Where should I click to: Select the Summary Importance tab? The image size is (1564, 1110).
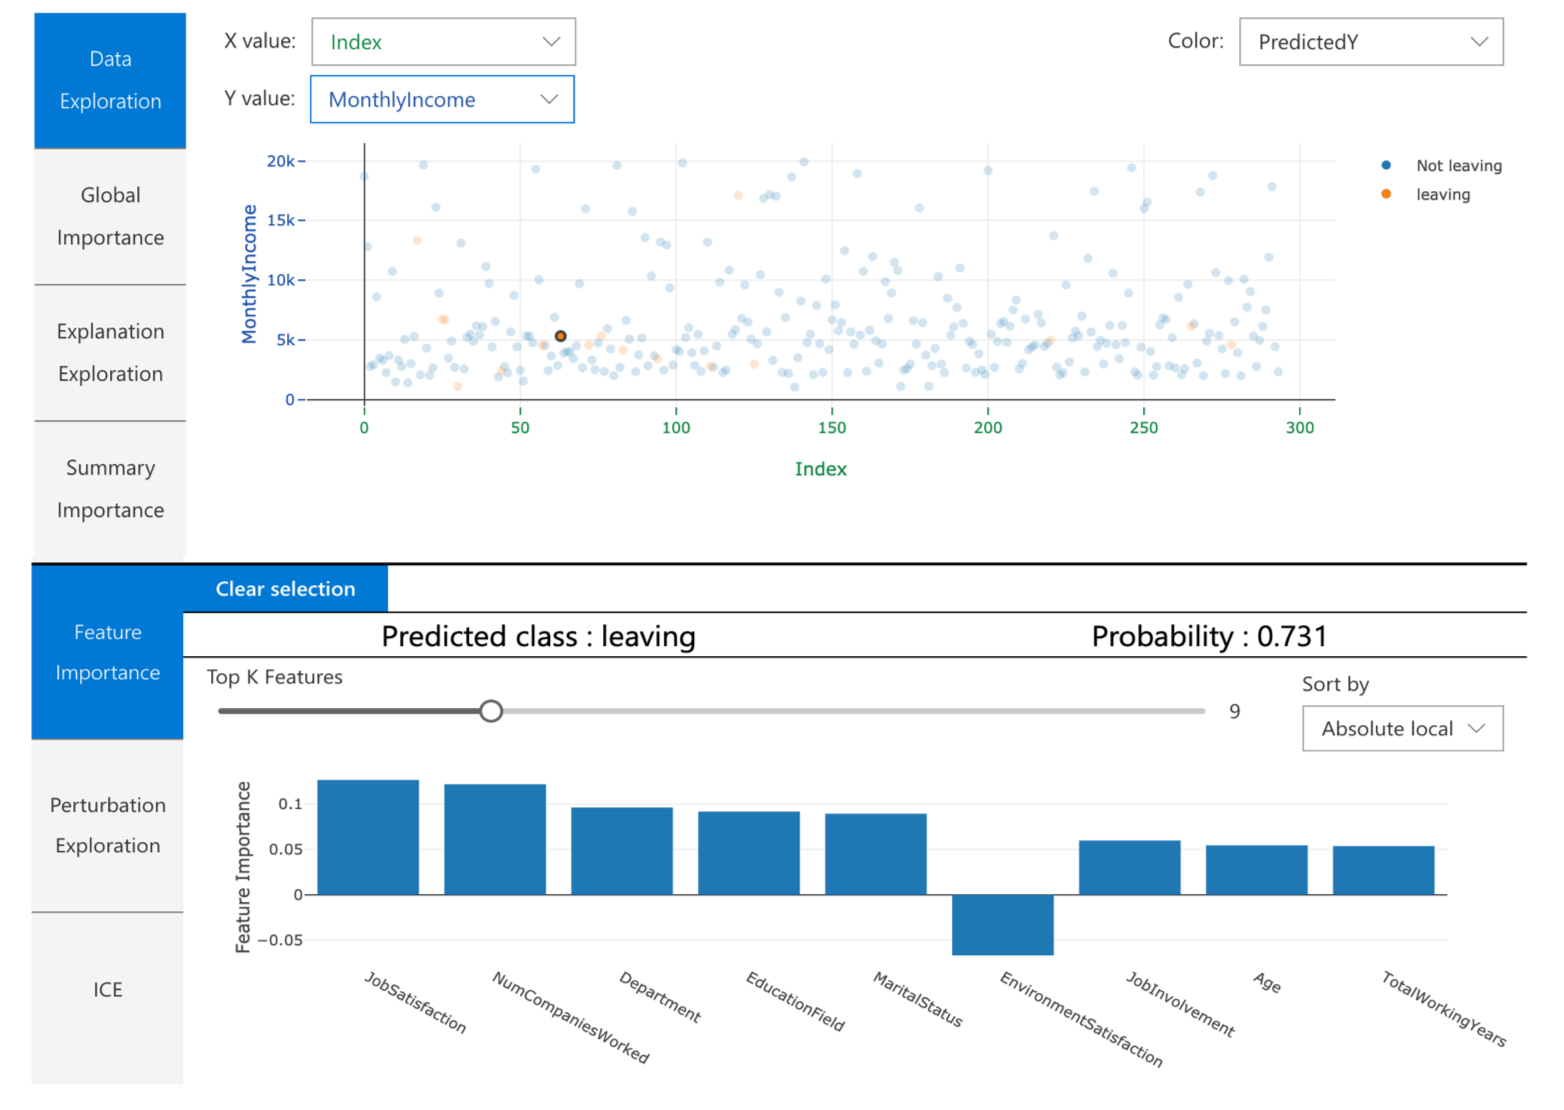coord(109,488)
